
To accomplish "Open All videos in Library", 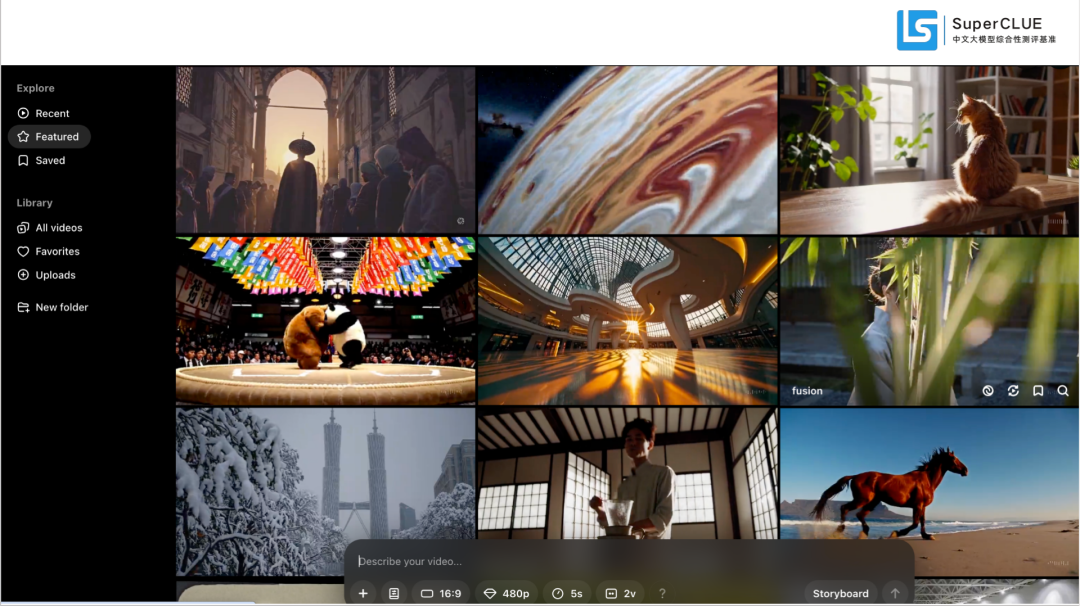I will click(x=50, y=228).
